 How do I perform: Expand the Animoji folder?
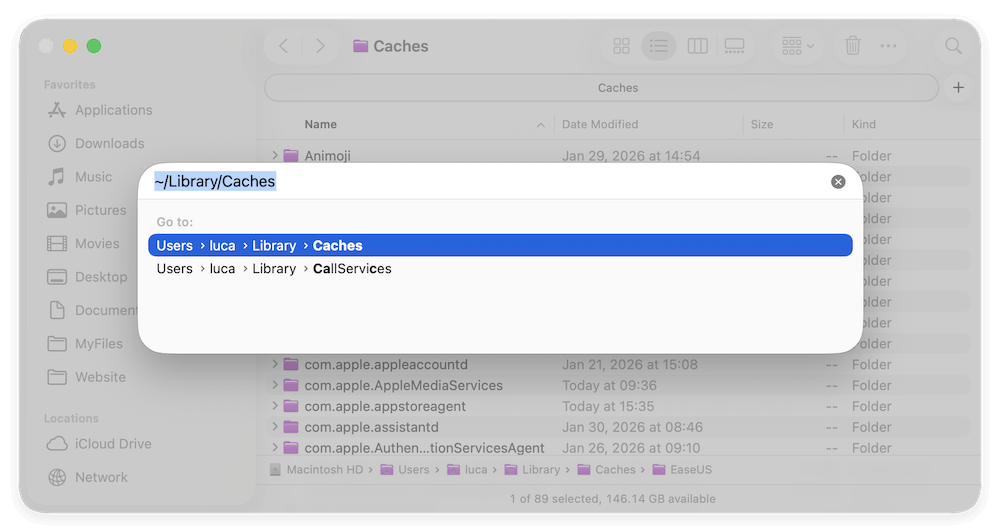pyautogui.click(x=274, y=155)
